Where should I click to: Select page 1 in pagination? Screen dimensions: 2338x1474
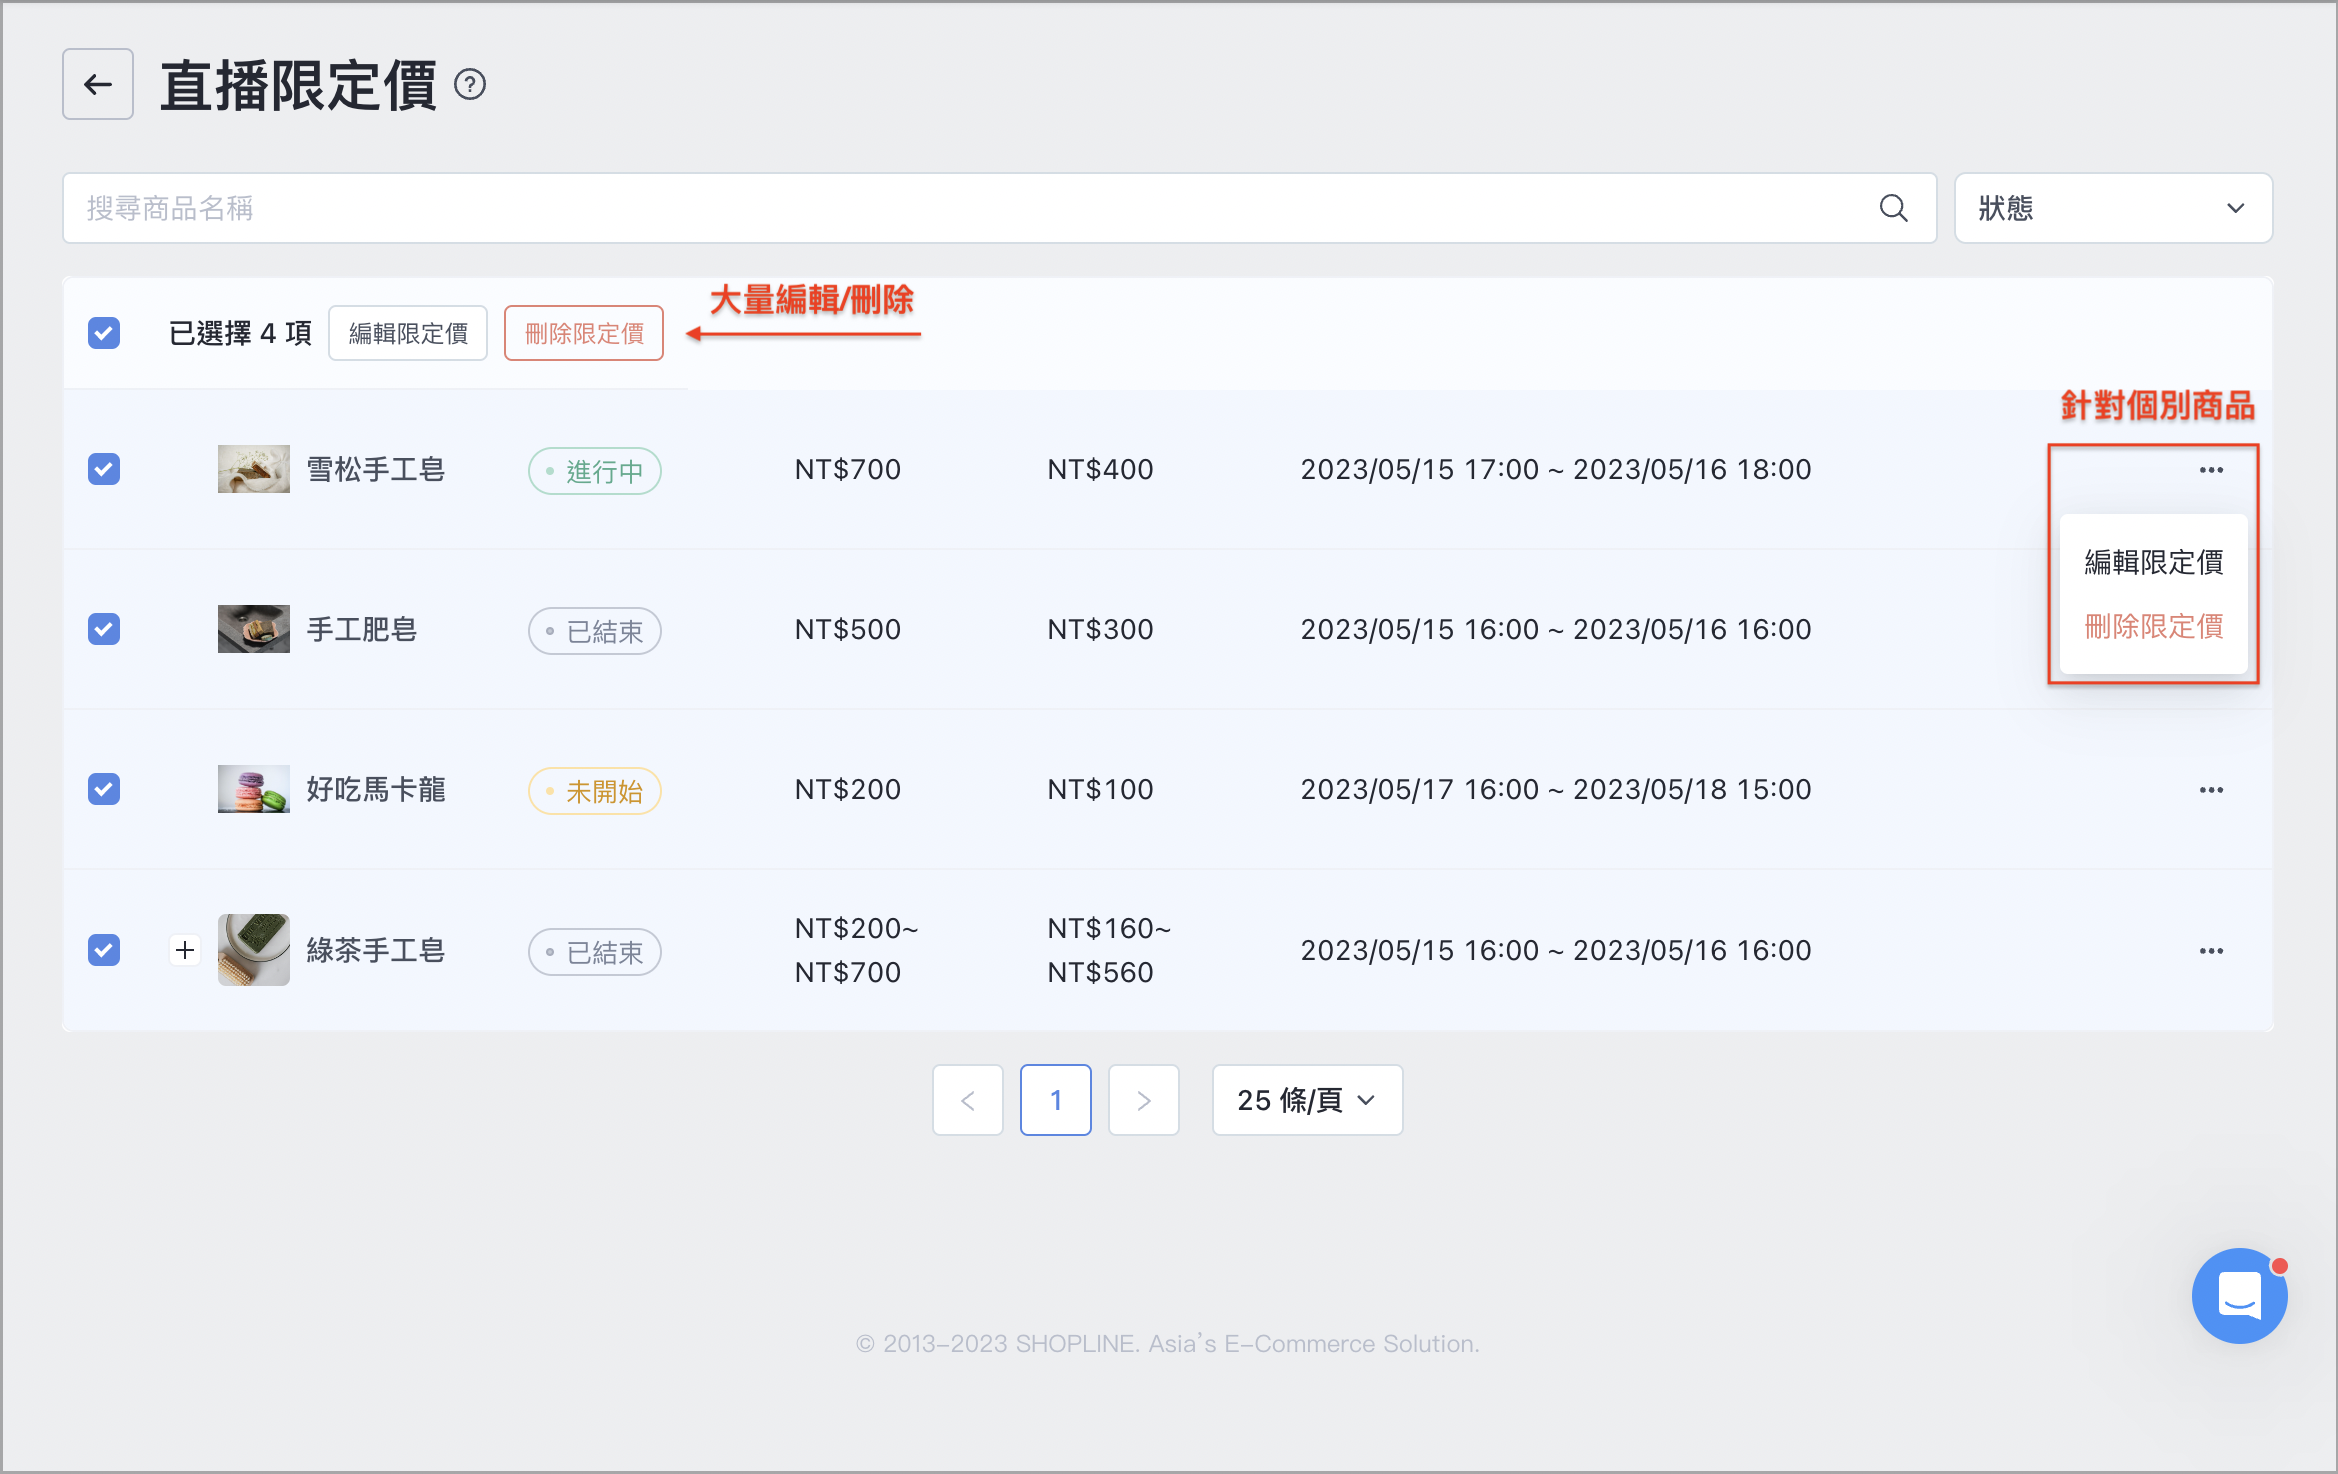pyautogui.click(x=1056, y=1100)
